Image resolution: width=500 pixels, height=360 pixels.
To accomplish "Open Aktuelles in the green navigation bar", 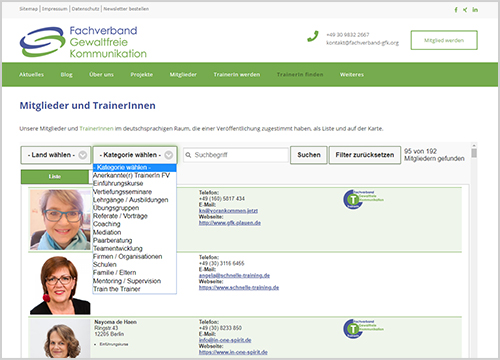I will [31, 74].
